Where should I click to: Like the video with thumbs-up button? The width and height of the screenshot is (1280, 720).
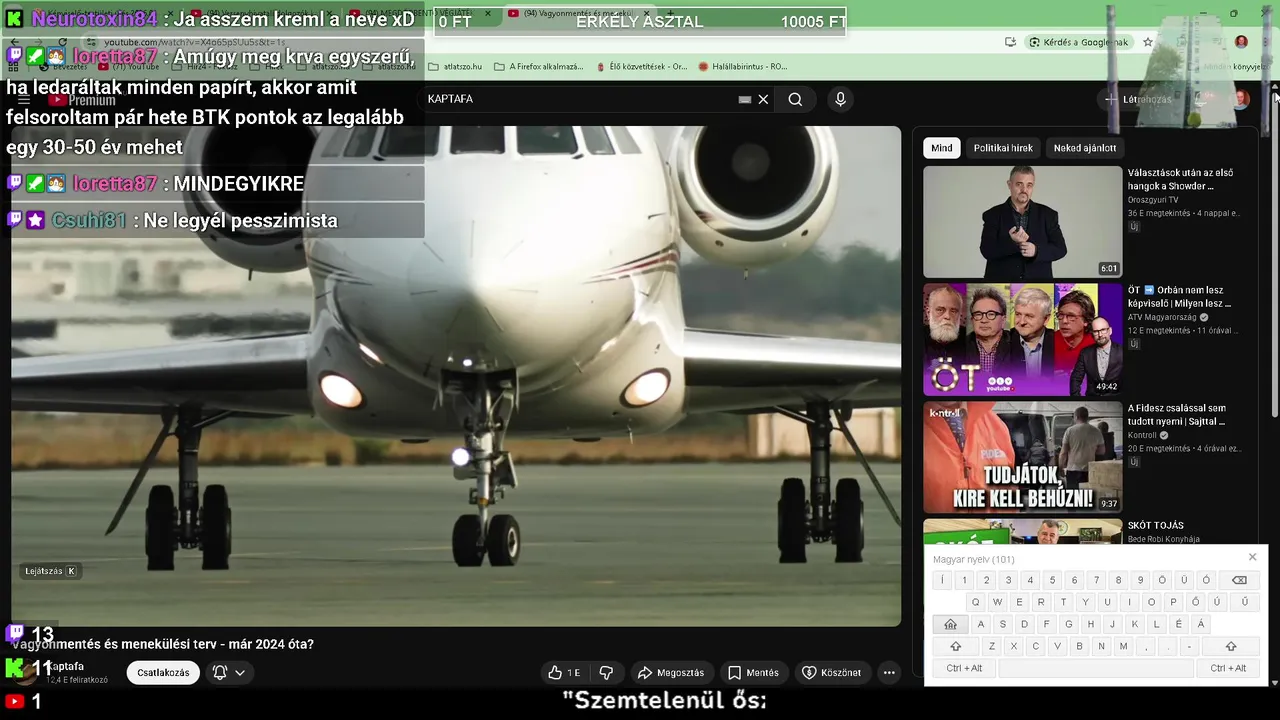pos(565,673)
